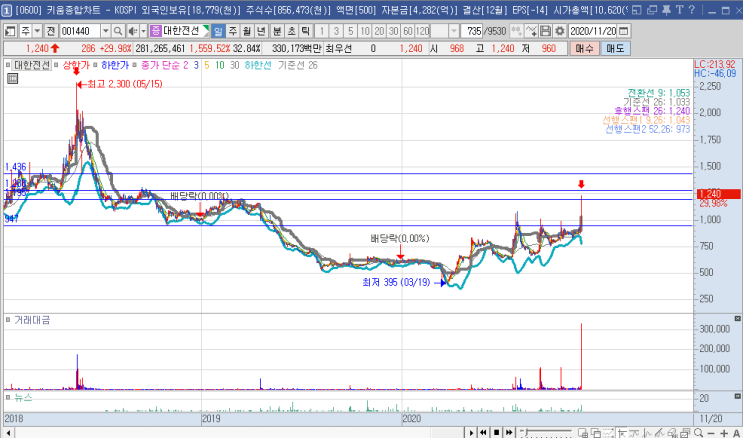This screenshot has height=438, width=743.
Task: Select the 분 (minute) chart period
Action: 277,31
